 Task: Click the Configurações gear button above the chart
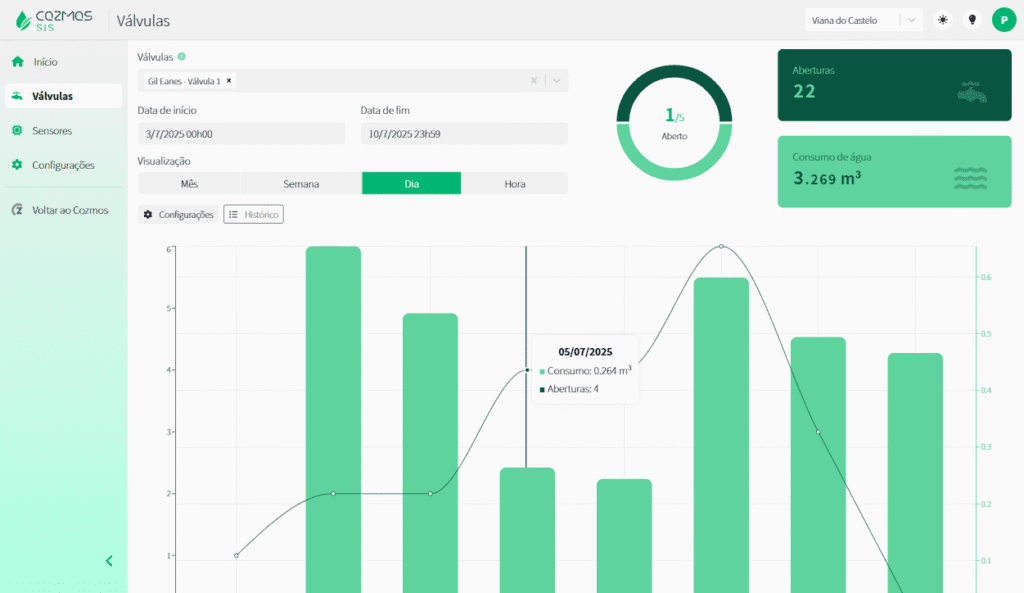coord(178,214)
